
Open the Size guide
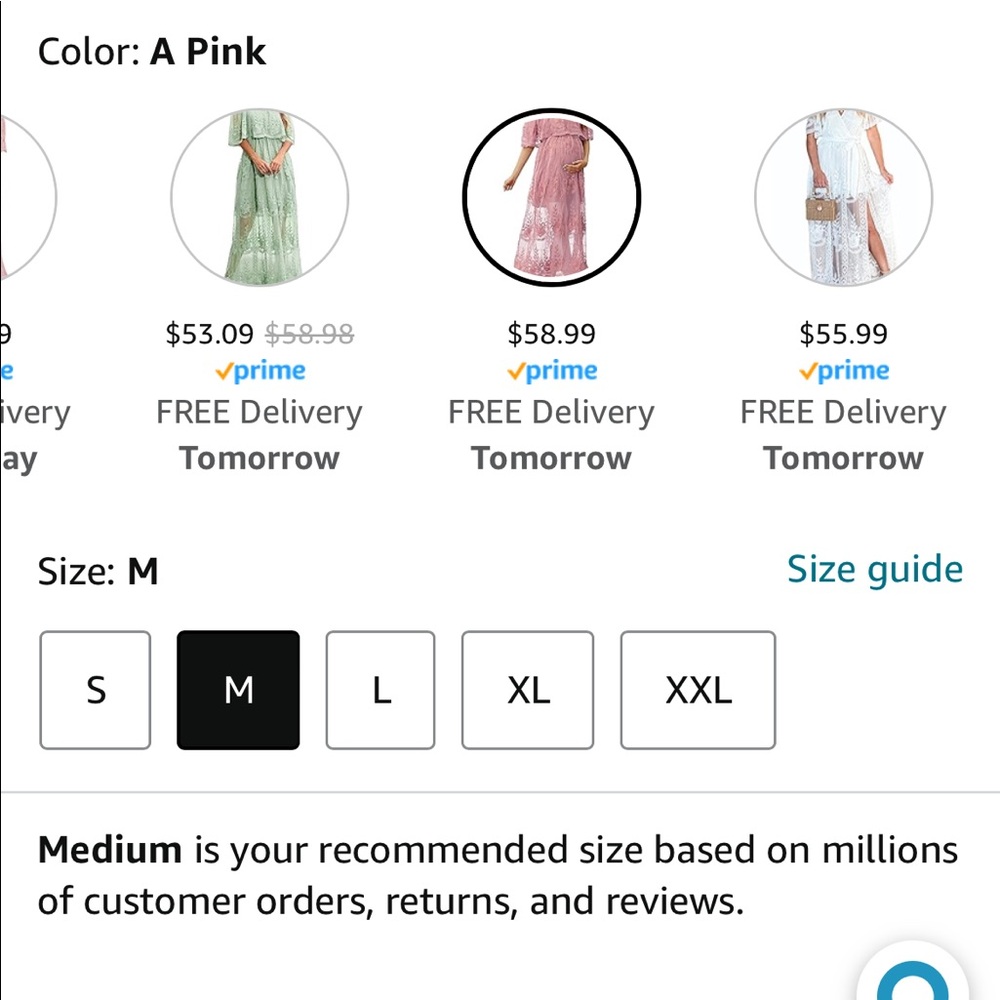(874, 568)
